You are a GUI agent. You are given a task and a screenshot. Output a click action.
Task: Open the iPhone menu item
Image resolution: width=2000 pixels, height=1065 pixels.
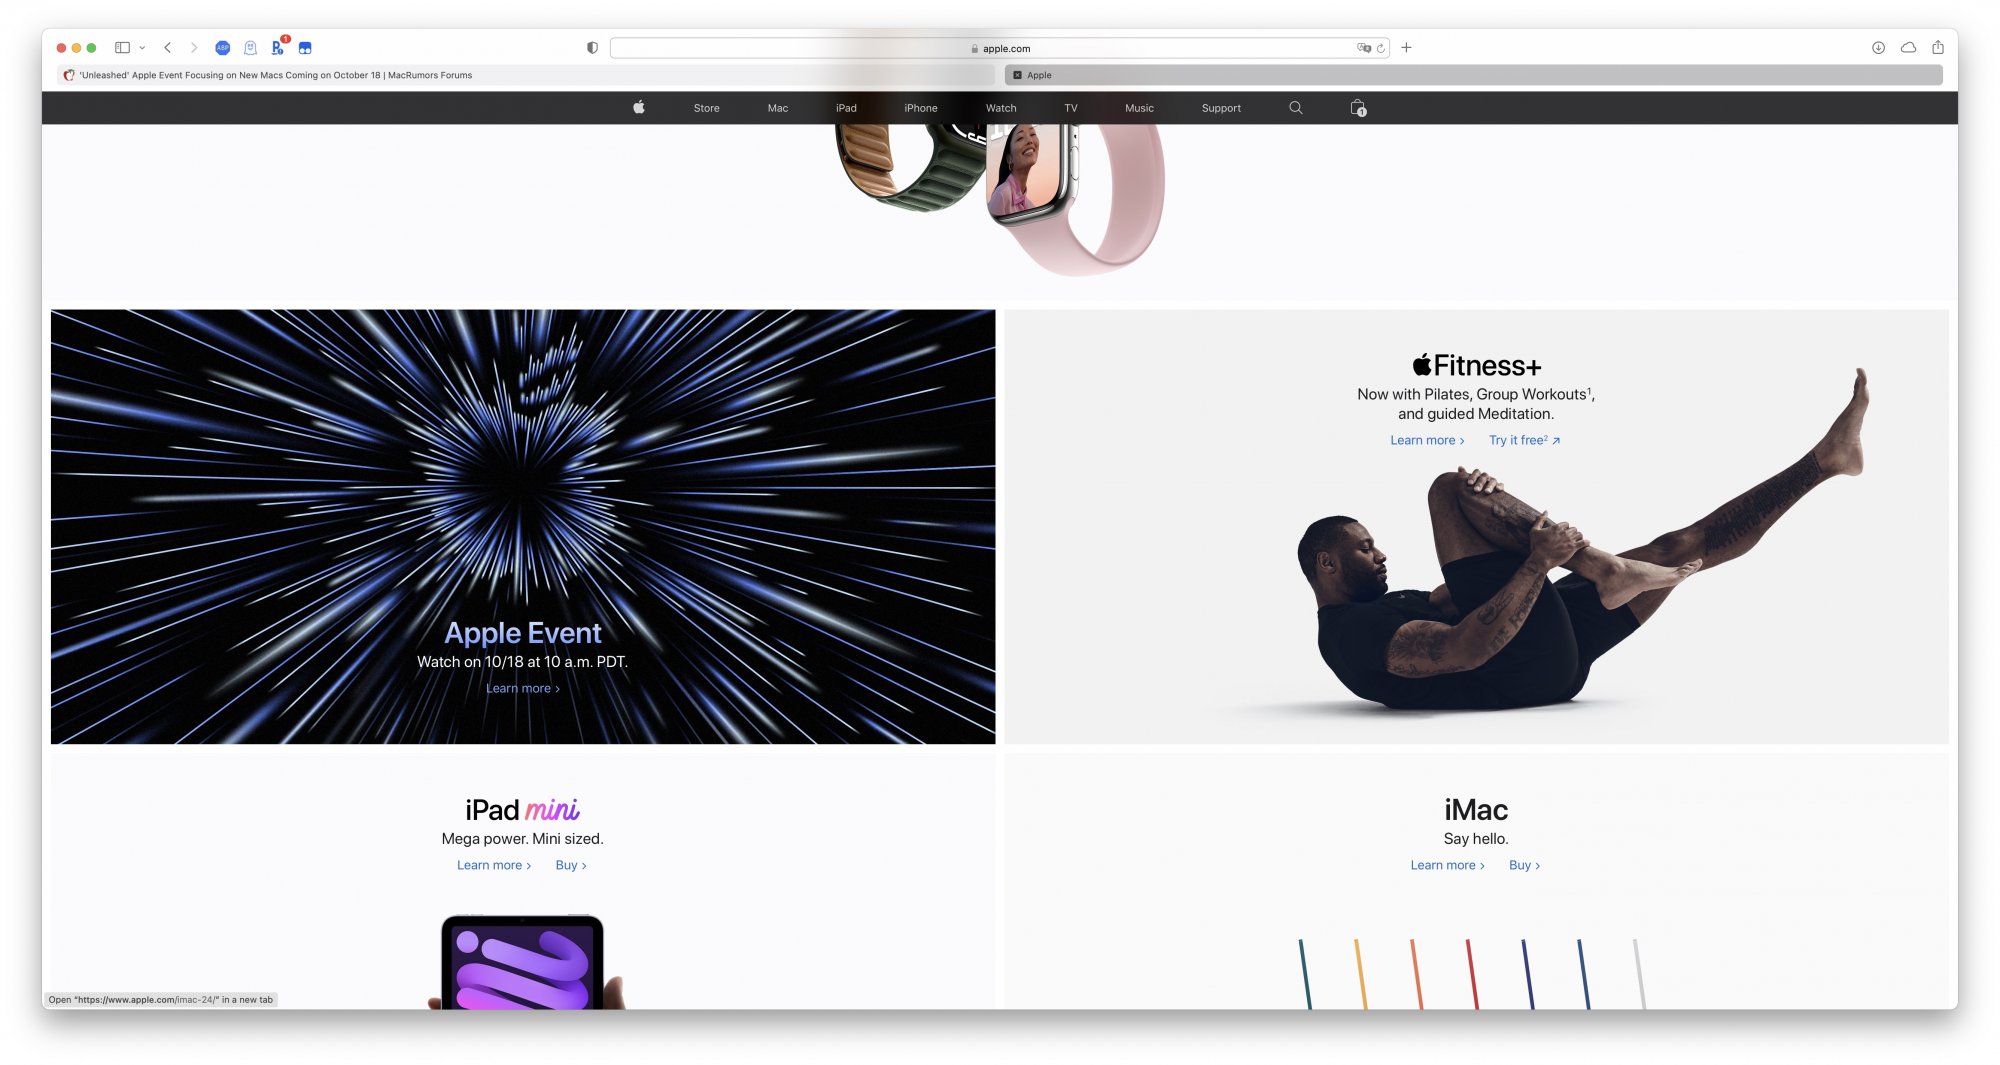(921, 108)
